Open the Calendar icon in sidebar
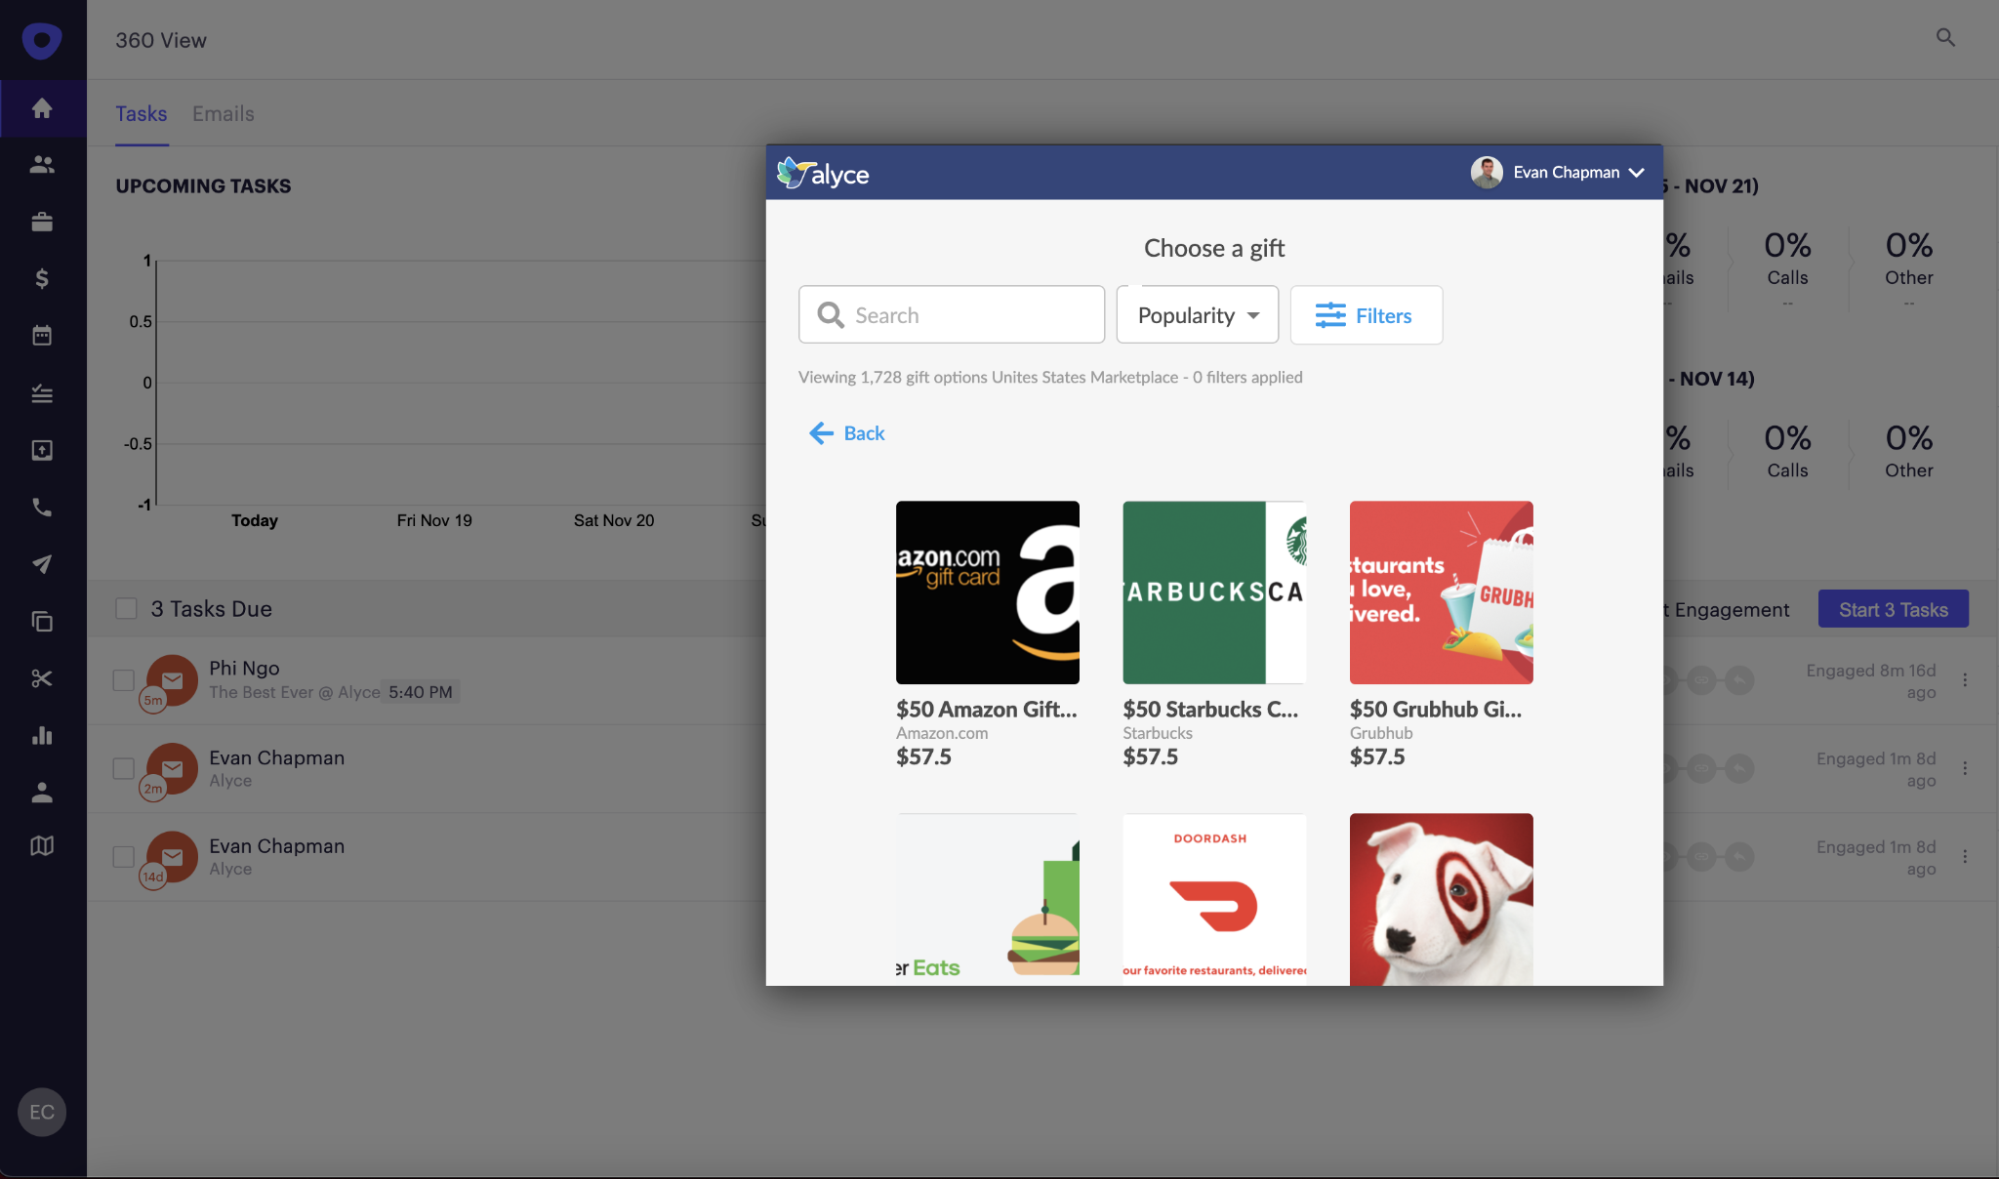Viewport: 1999px width, 1180px height. click(42, 335)
